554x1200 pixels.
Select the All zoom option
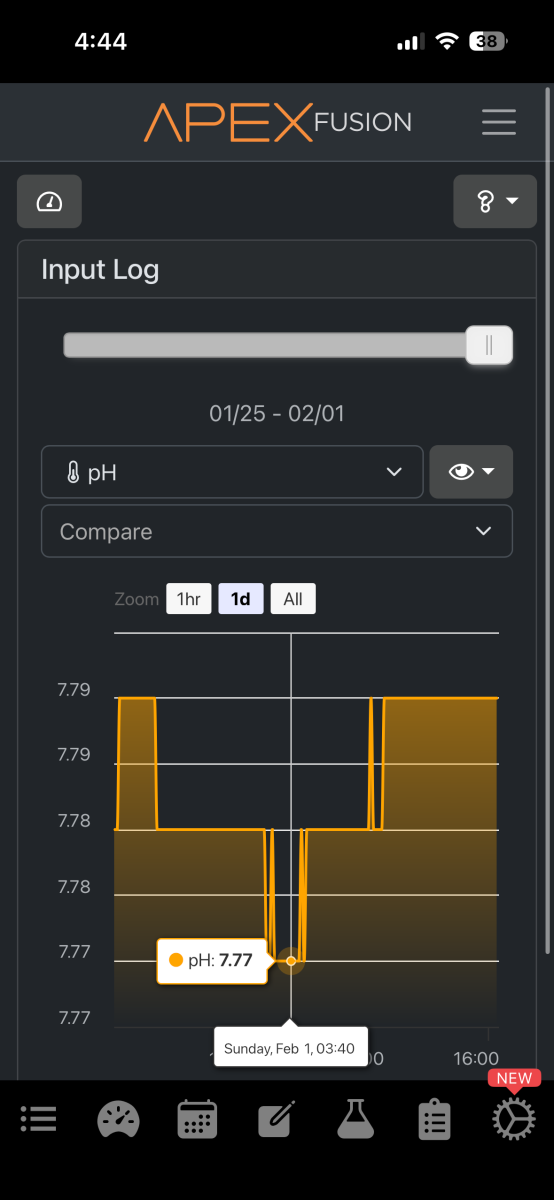pos(293,599)
